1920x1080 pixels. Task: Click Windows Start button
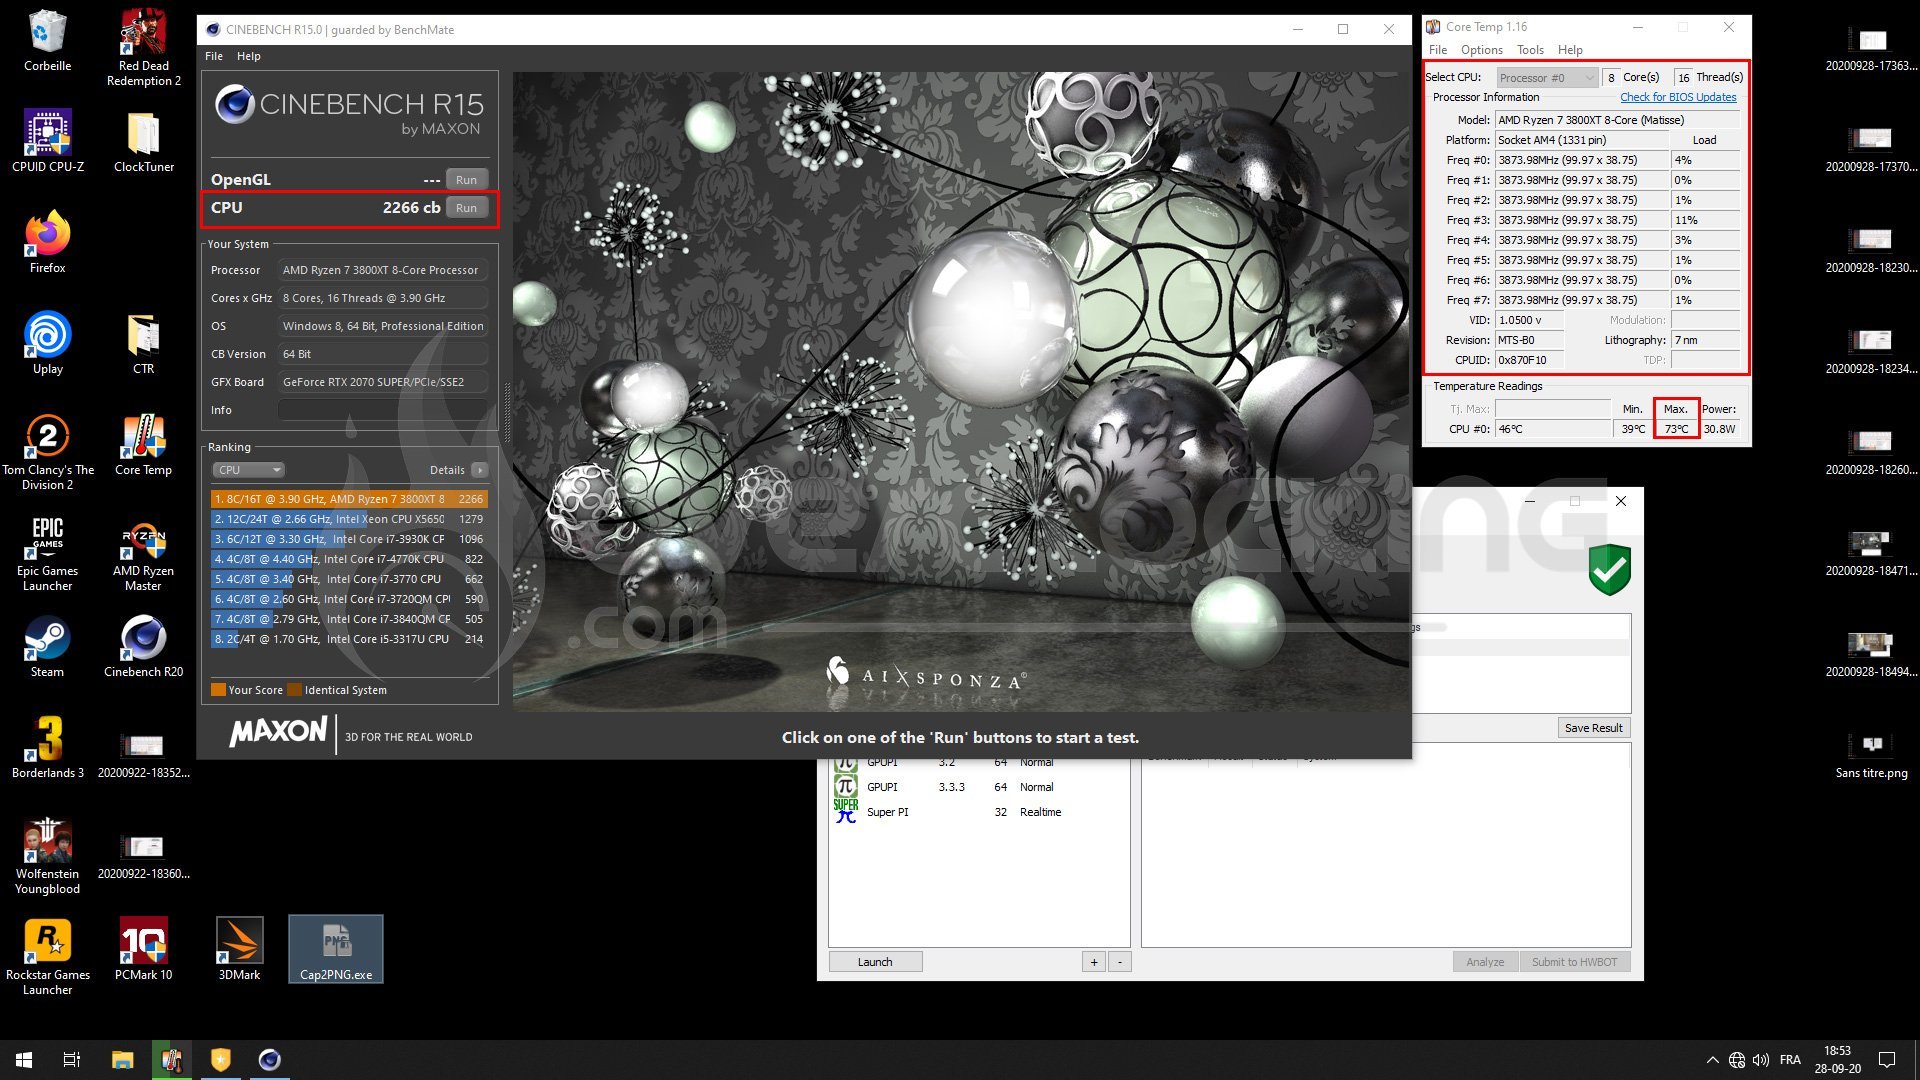tap(24, 1060)
